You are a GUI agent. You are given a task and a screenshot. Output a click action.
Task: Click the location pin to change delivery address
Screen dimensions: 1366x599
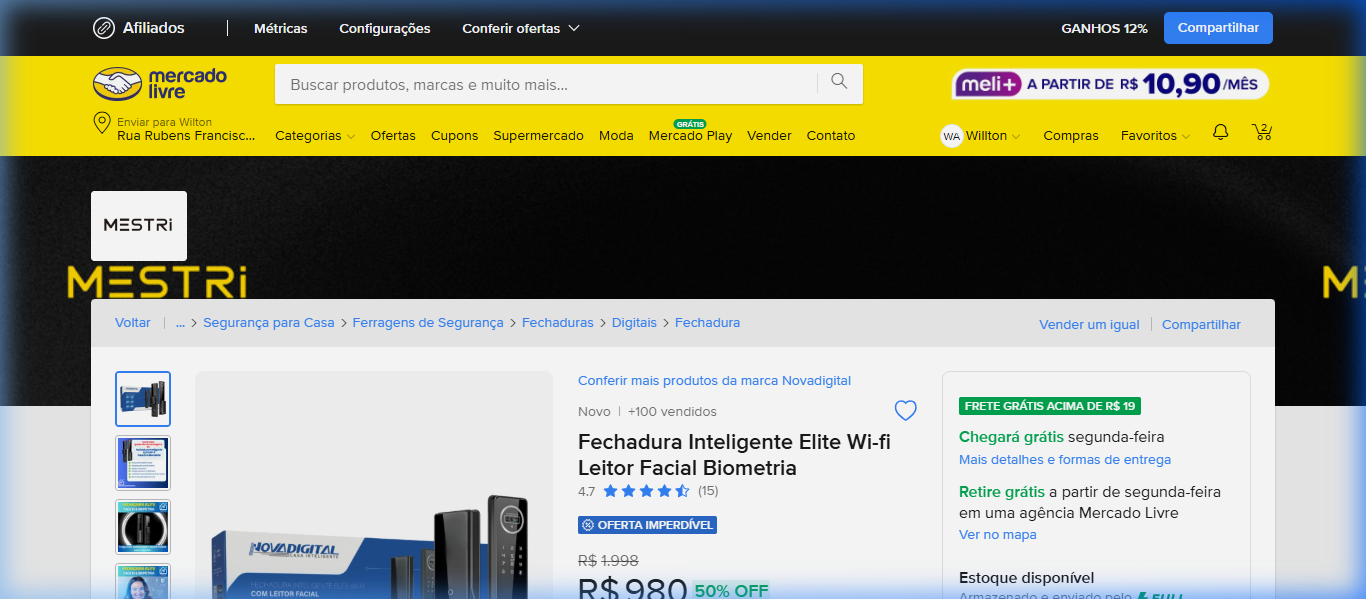[100, 124]
